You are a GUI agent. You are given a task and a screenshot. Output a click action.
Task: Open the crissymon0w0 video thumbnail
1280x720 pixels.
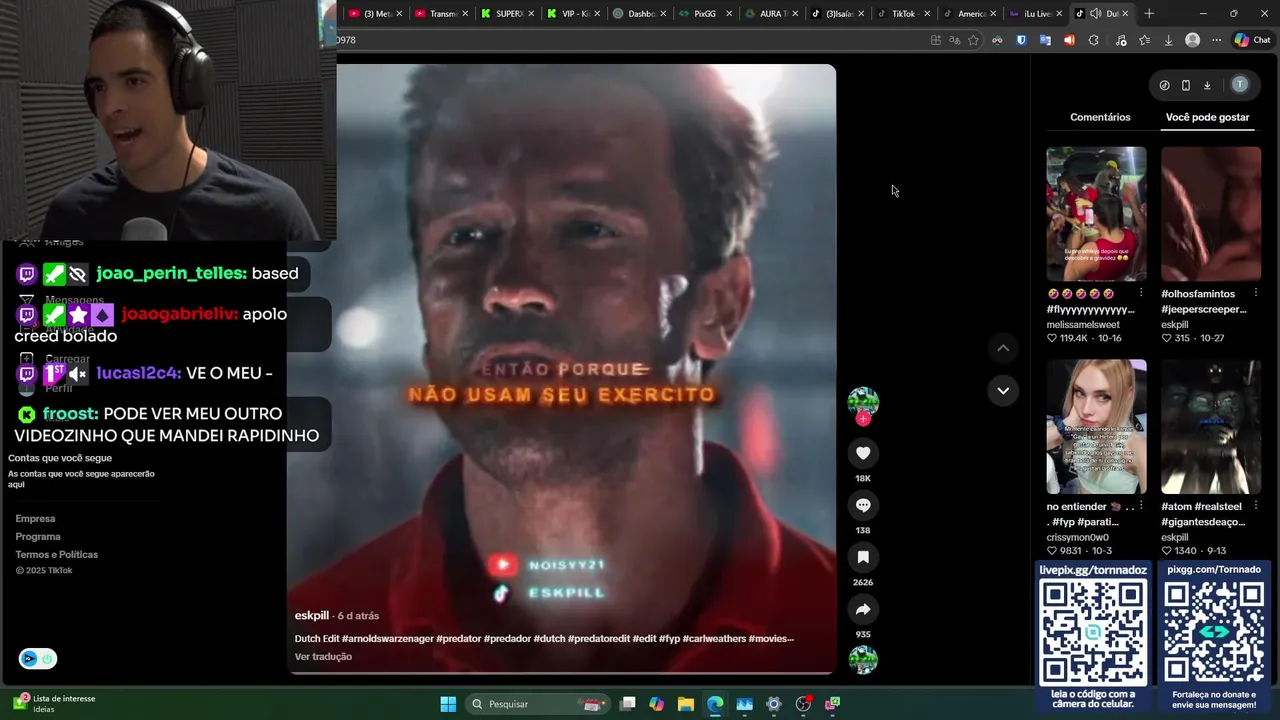1096,427
